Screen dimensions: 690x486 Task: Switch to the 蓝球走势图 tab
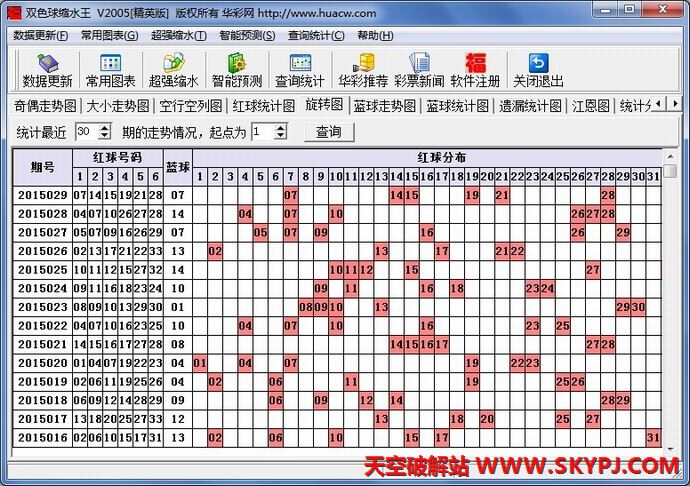tap(384, 105)
